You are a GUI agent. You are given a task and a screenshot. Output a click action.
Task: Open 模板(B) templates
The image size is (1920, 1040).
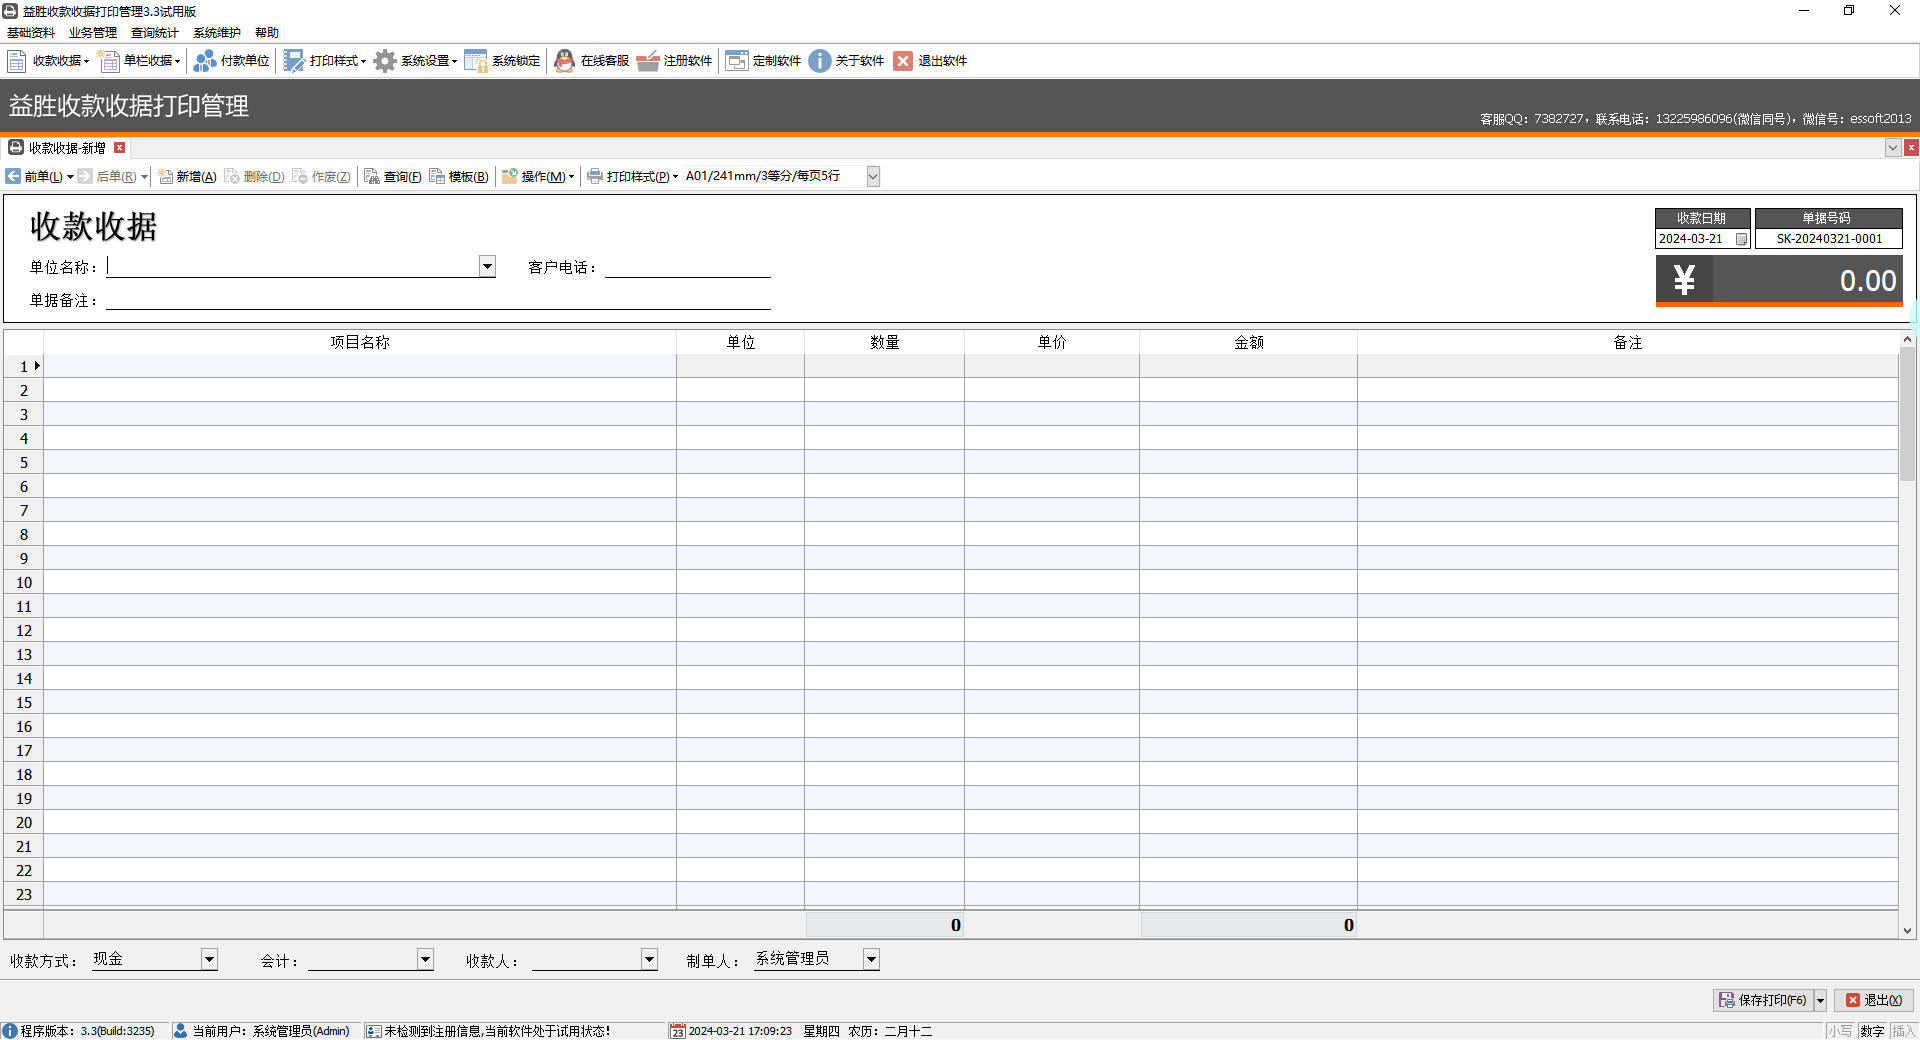click(459, 177)
